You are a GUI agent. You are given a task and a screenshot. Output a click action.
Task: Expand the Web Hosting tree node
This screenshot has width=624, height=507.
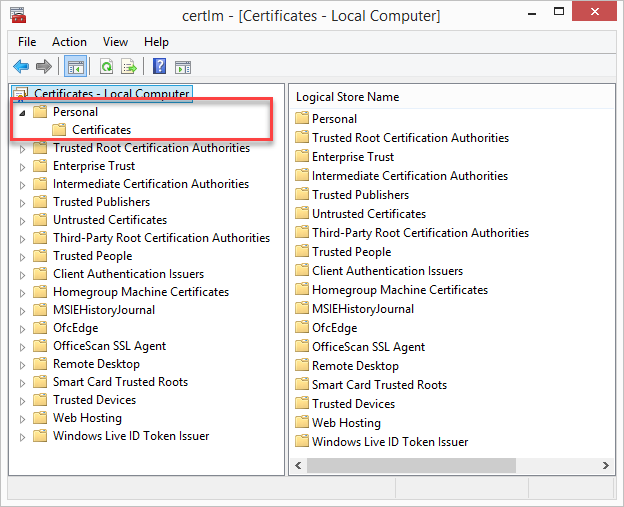(23, 418)
